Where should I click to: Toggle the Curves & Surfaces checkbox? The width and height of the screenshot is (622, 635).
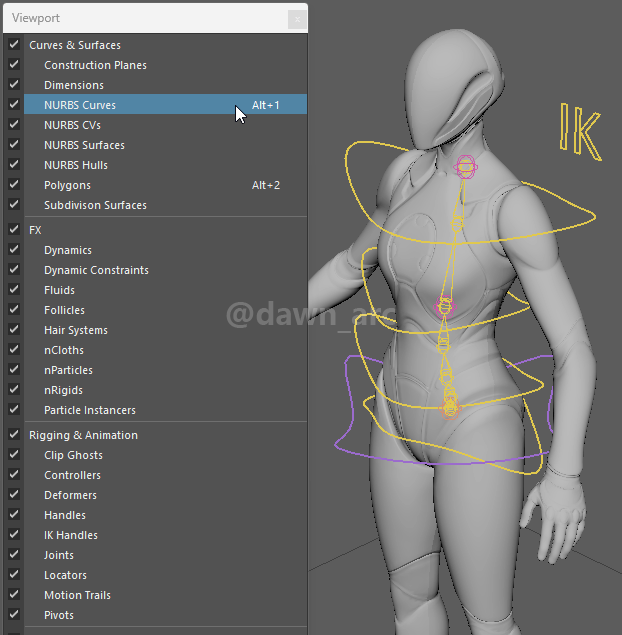pos(14,44)
